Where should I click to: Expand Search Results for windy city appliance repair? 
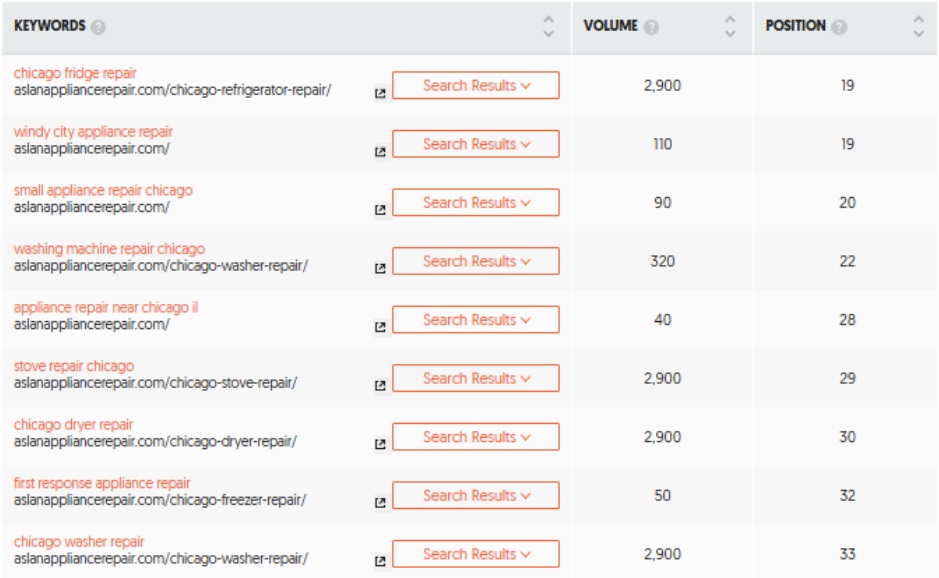(476, 144)
